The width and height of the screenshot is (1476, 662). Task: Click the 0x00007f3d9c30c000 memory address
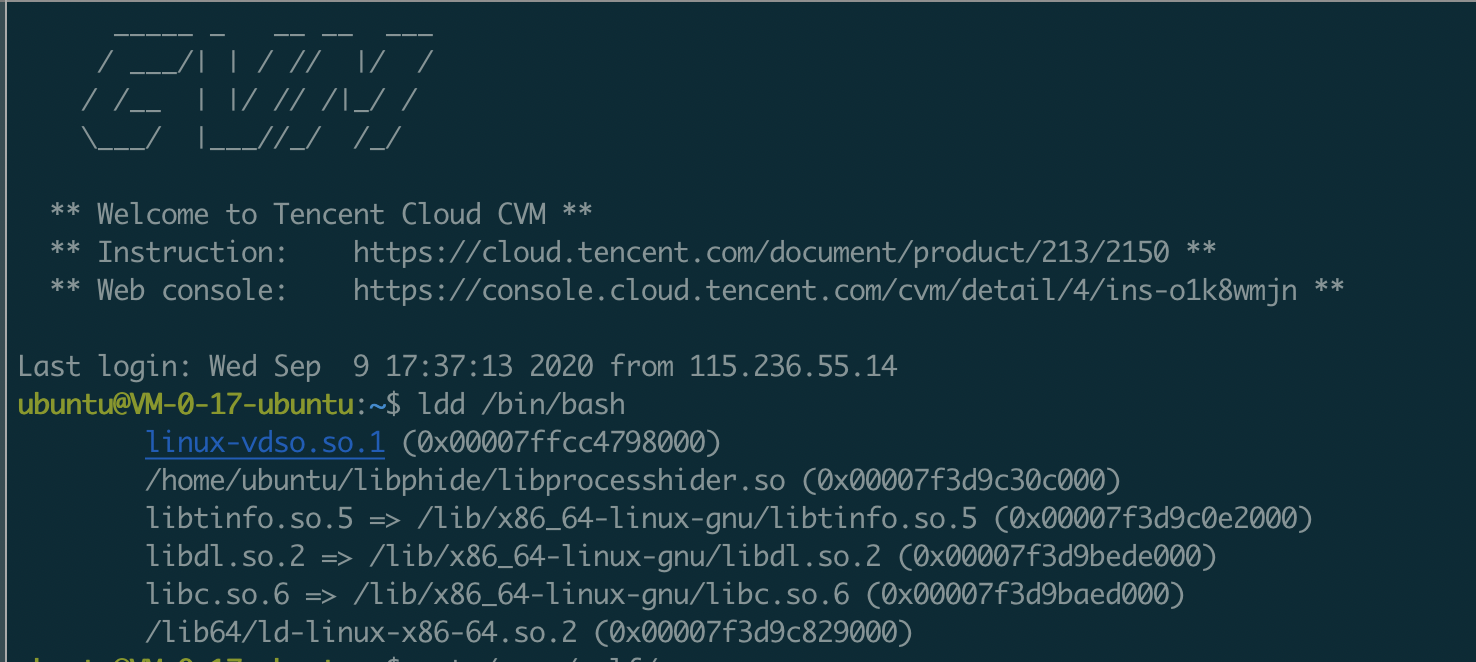point(961,481)
